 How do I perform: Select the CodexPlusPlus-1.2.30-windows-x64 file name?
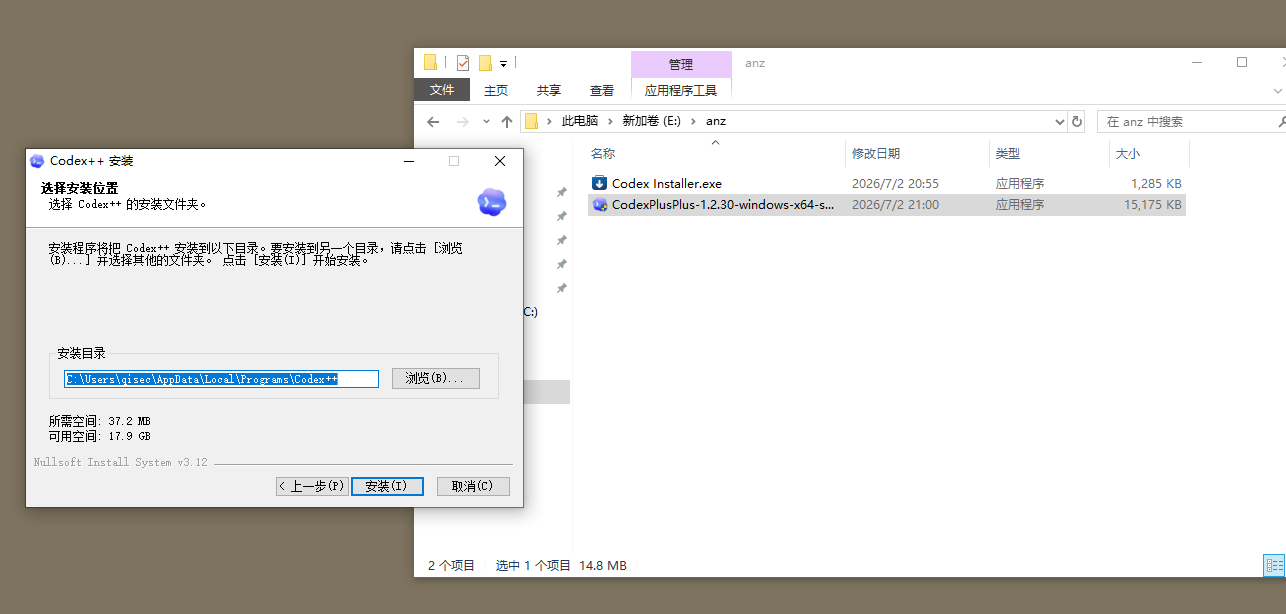[723, 204]
